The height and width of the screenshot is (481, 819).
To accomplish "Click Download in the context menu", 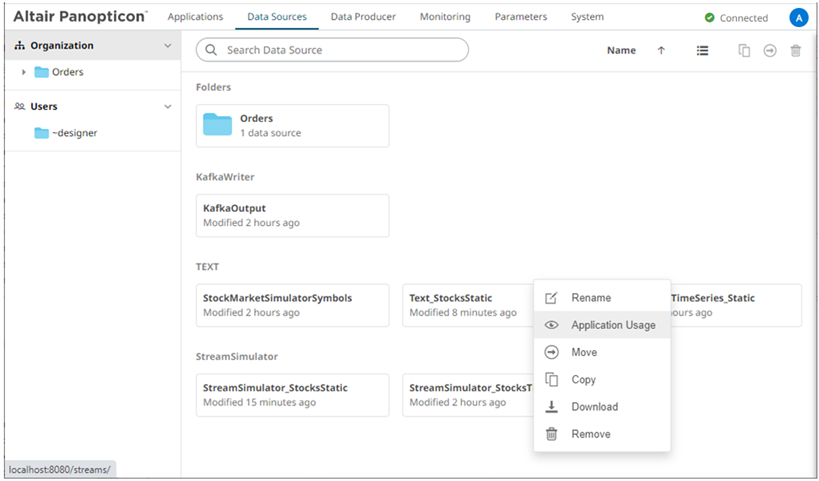I will point(594,407).
